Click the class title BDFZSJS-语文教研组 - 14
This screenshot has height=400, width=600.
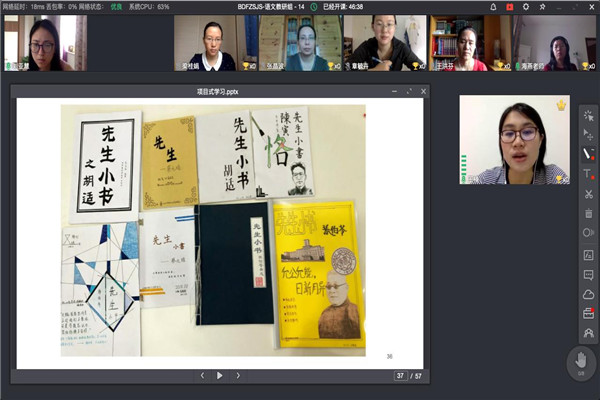pyautogui.click(x=271, y=7)
